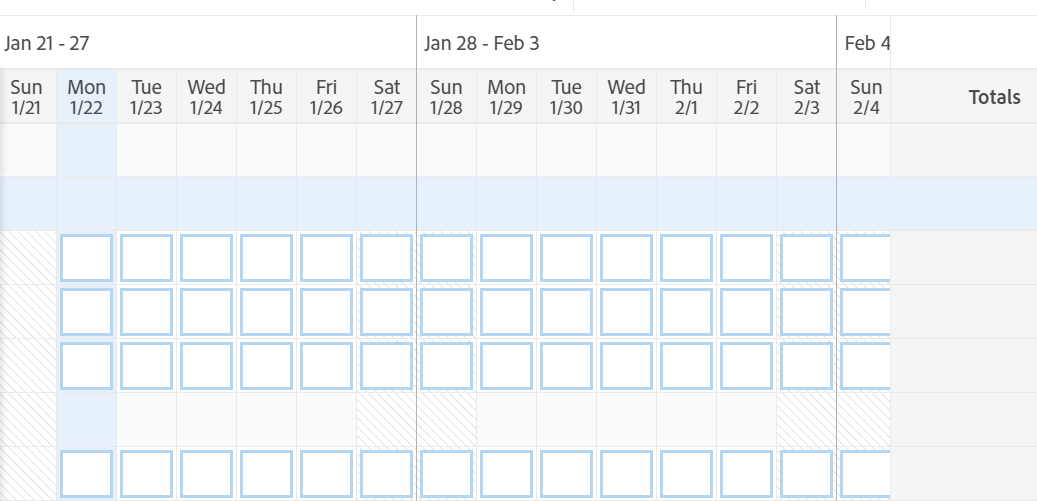This screenshot has width=1037, height=501.
Task: Click first-row hour box under Sun 2/4
Action: point(865,258)
